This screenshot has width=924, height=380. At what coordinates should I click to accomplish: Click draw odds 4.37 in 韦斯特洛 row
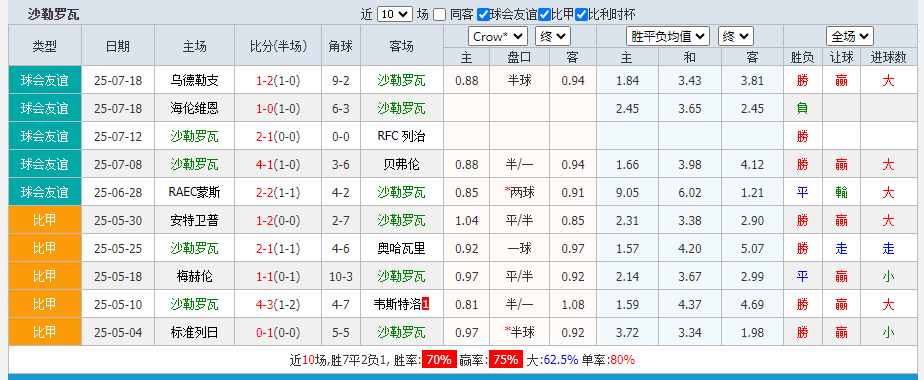[x=689, y=305]
